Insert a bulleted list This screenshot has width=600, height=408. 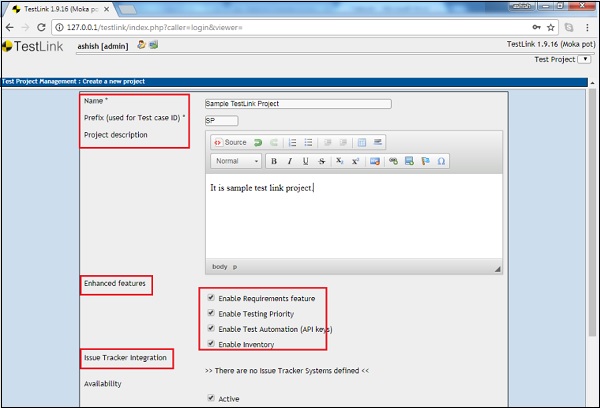click(308, 142)
